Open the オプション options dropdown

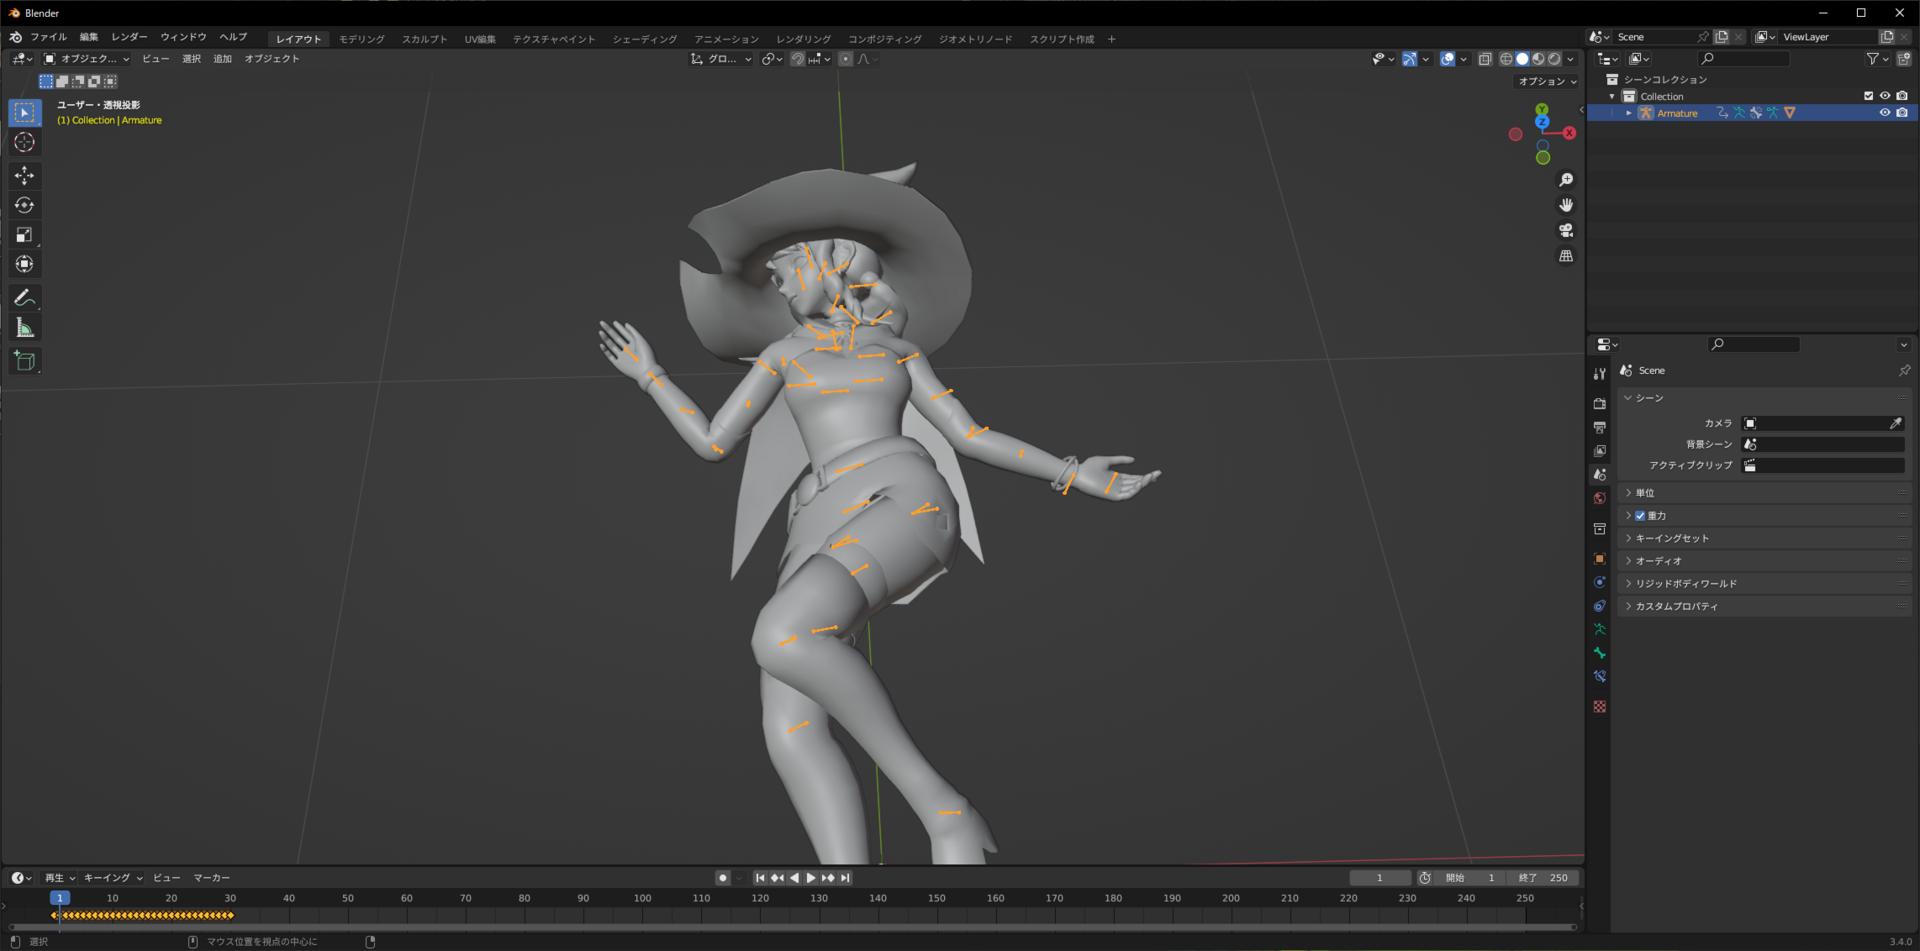pyautogui.click(x=1547, y=81)
